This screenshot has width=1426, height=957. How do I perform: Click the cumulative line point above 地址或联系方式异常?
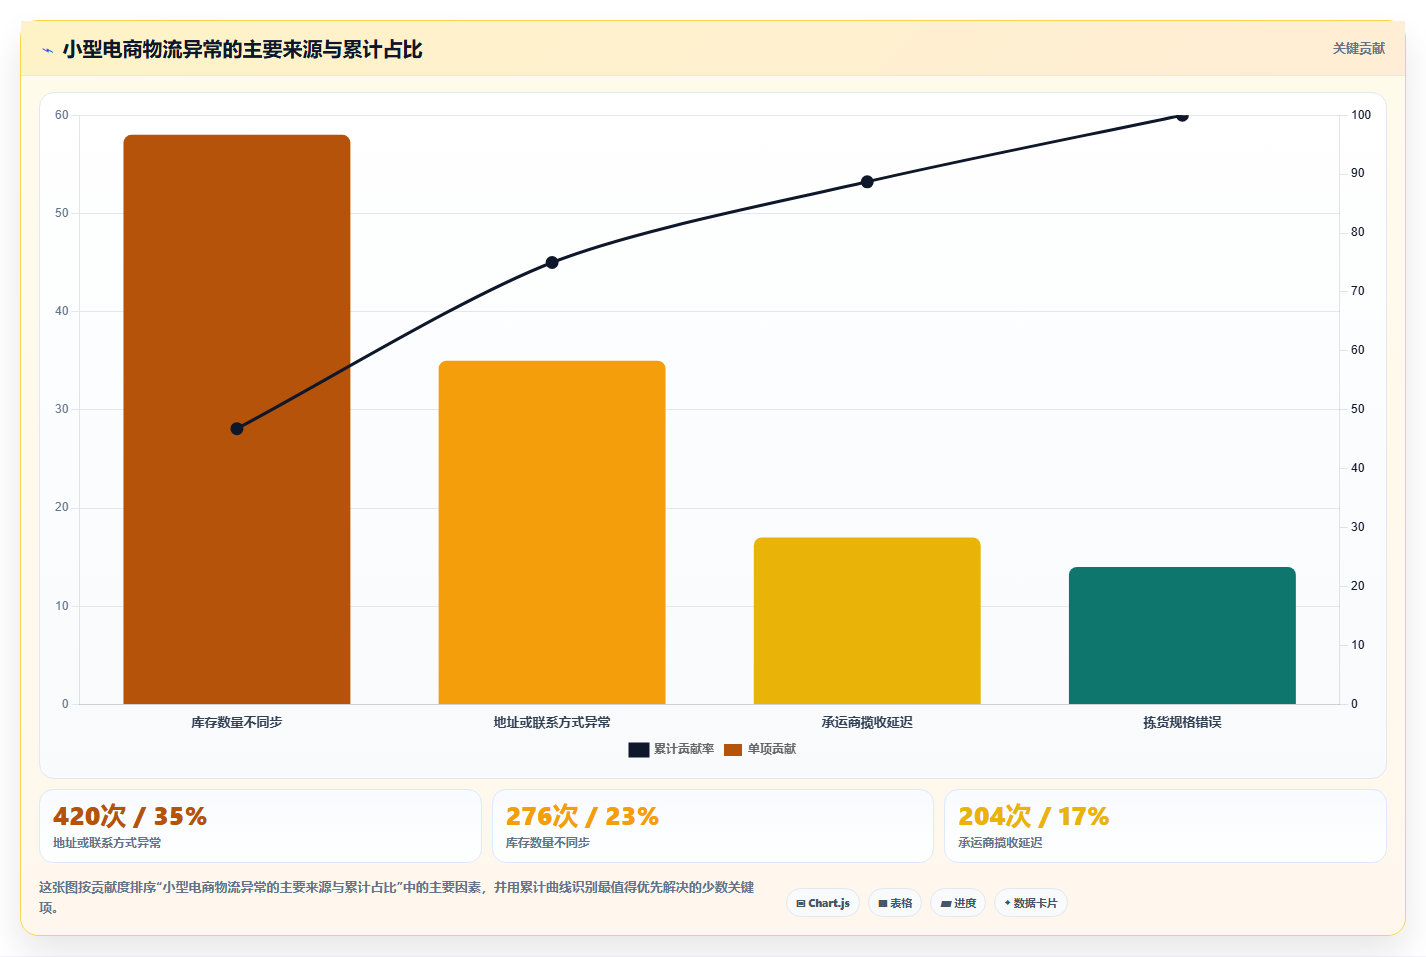552,263
